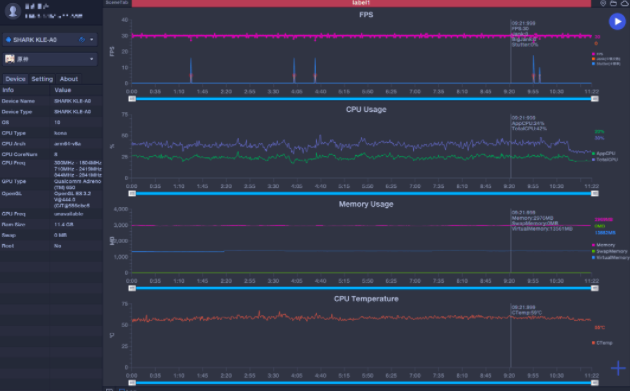Click CPU Temperature chart right range handle
Viewport: 630px width, 391px height.
[595, 383]
